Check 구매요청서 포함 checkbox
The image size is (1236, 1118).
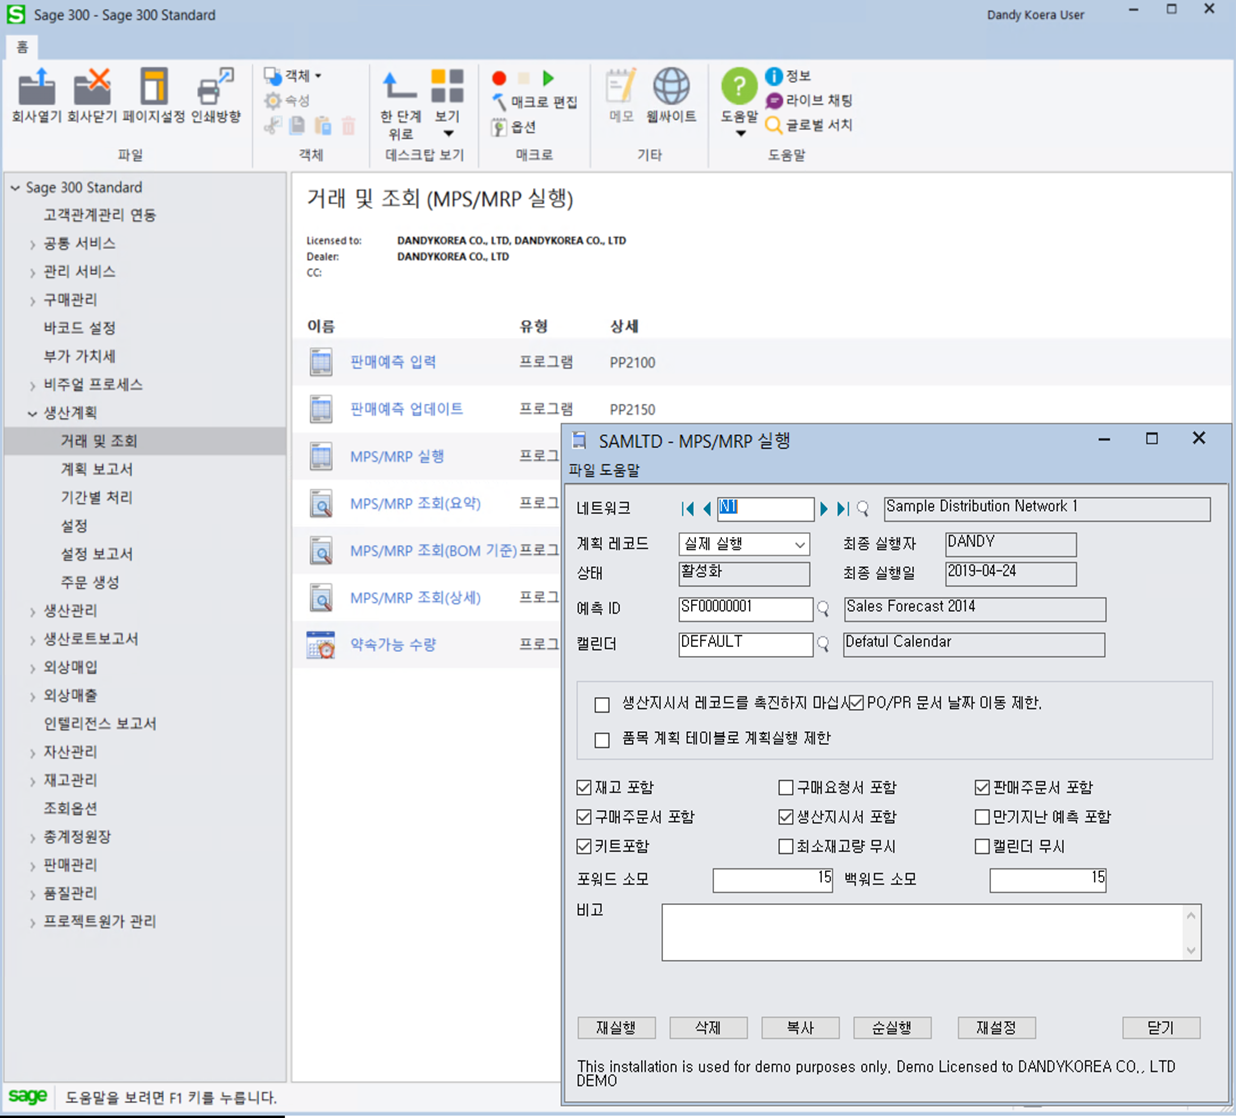(786, 788)
